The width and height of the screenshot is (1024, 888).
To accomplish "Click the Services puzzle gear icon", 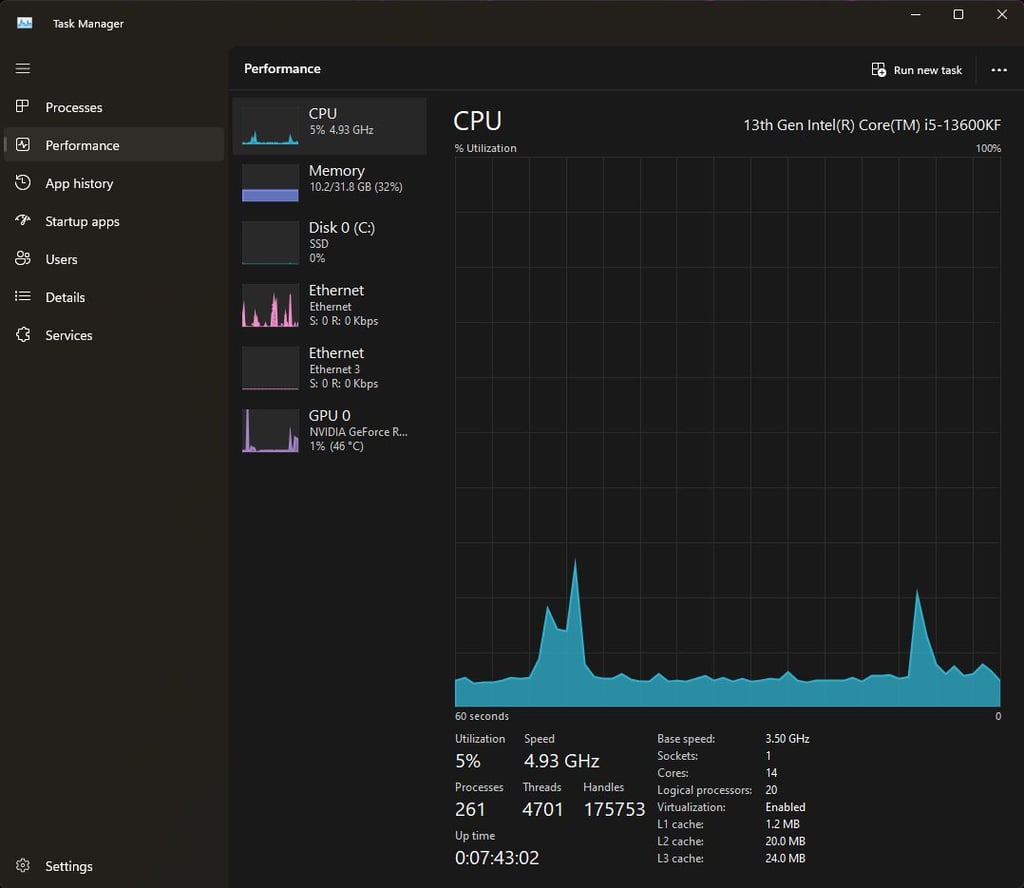I will 23,334.
